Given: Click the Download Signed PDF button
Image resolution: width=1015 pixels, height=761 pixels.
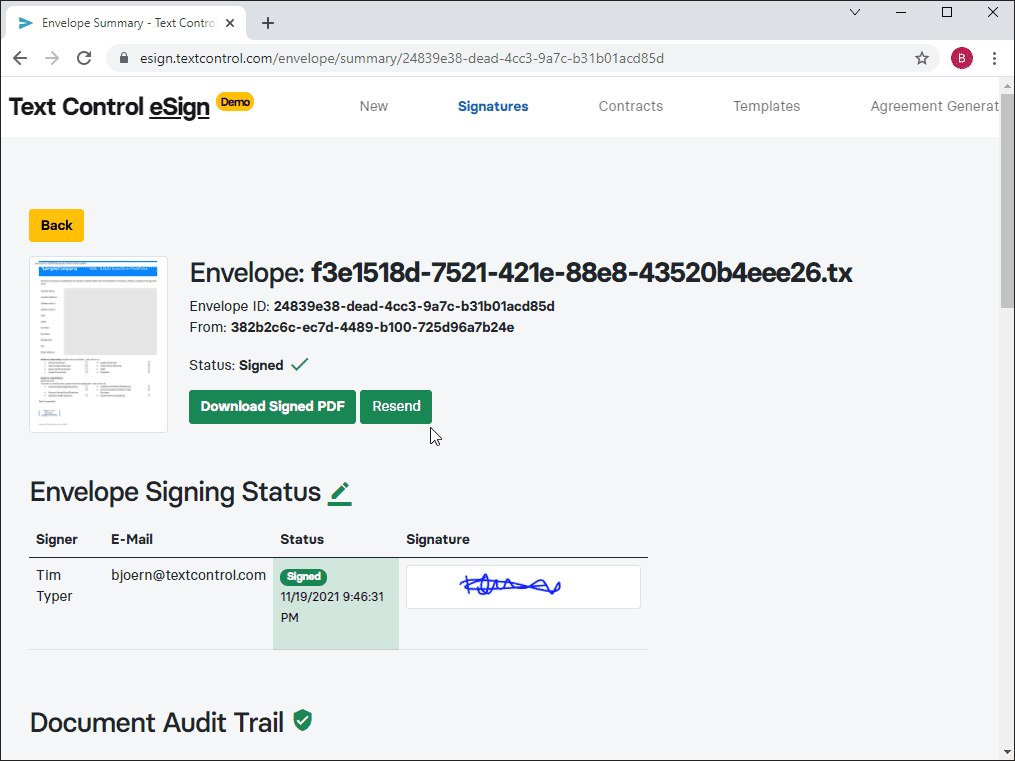Looking at the screenshot, I should [273, 406].
